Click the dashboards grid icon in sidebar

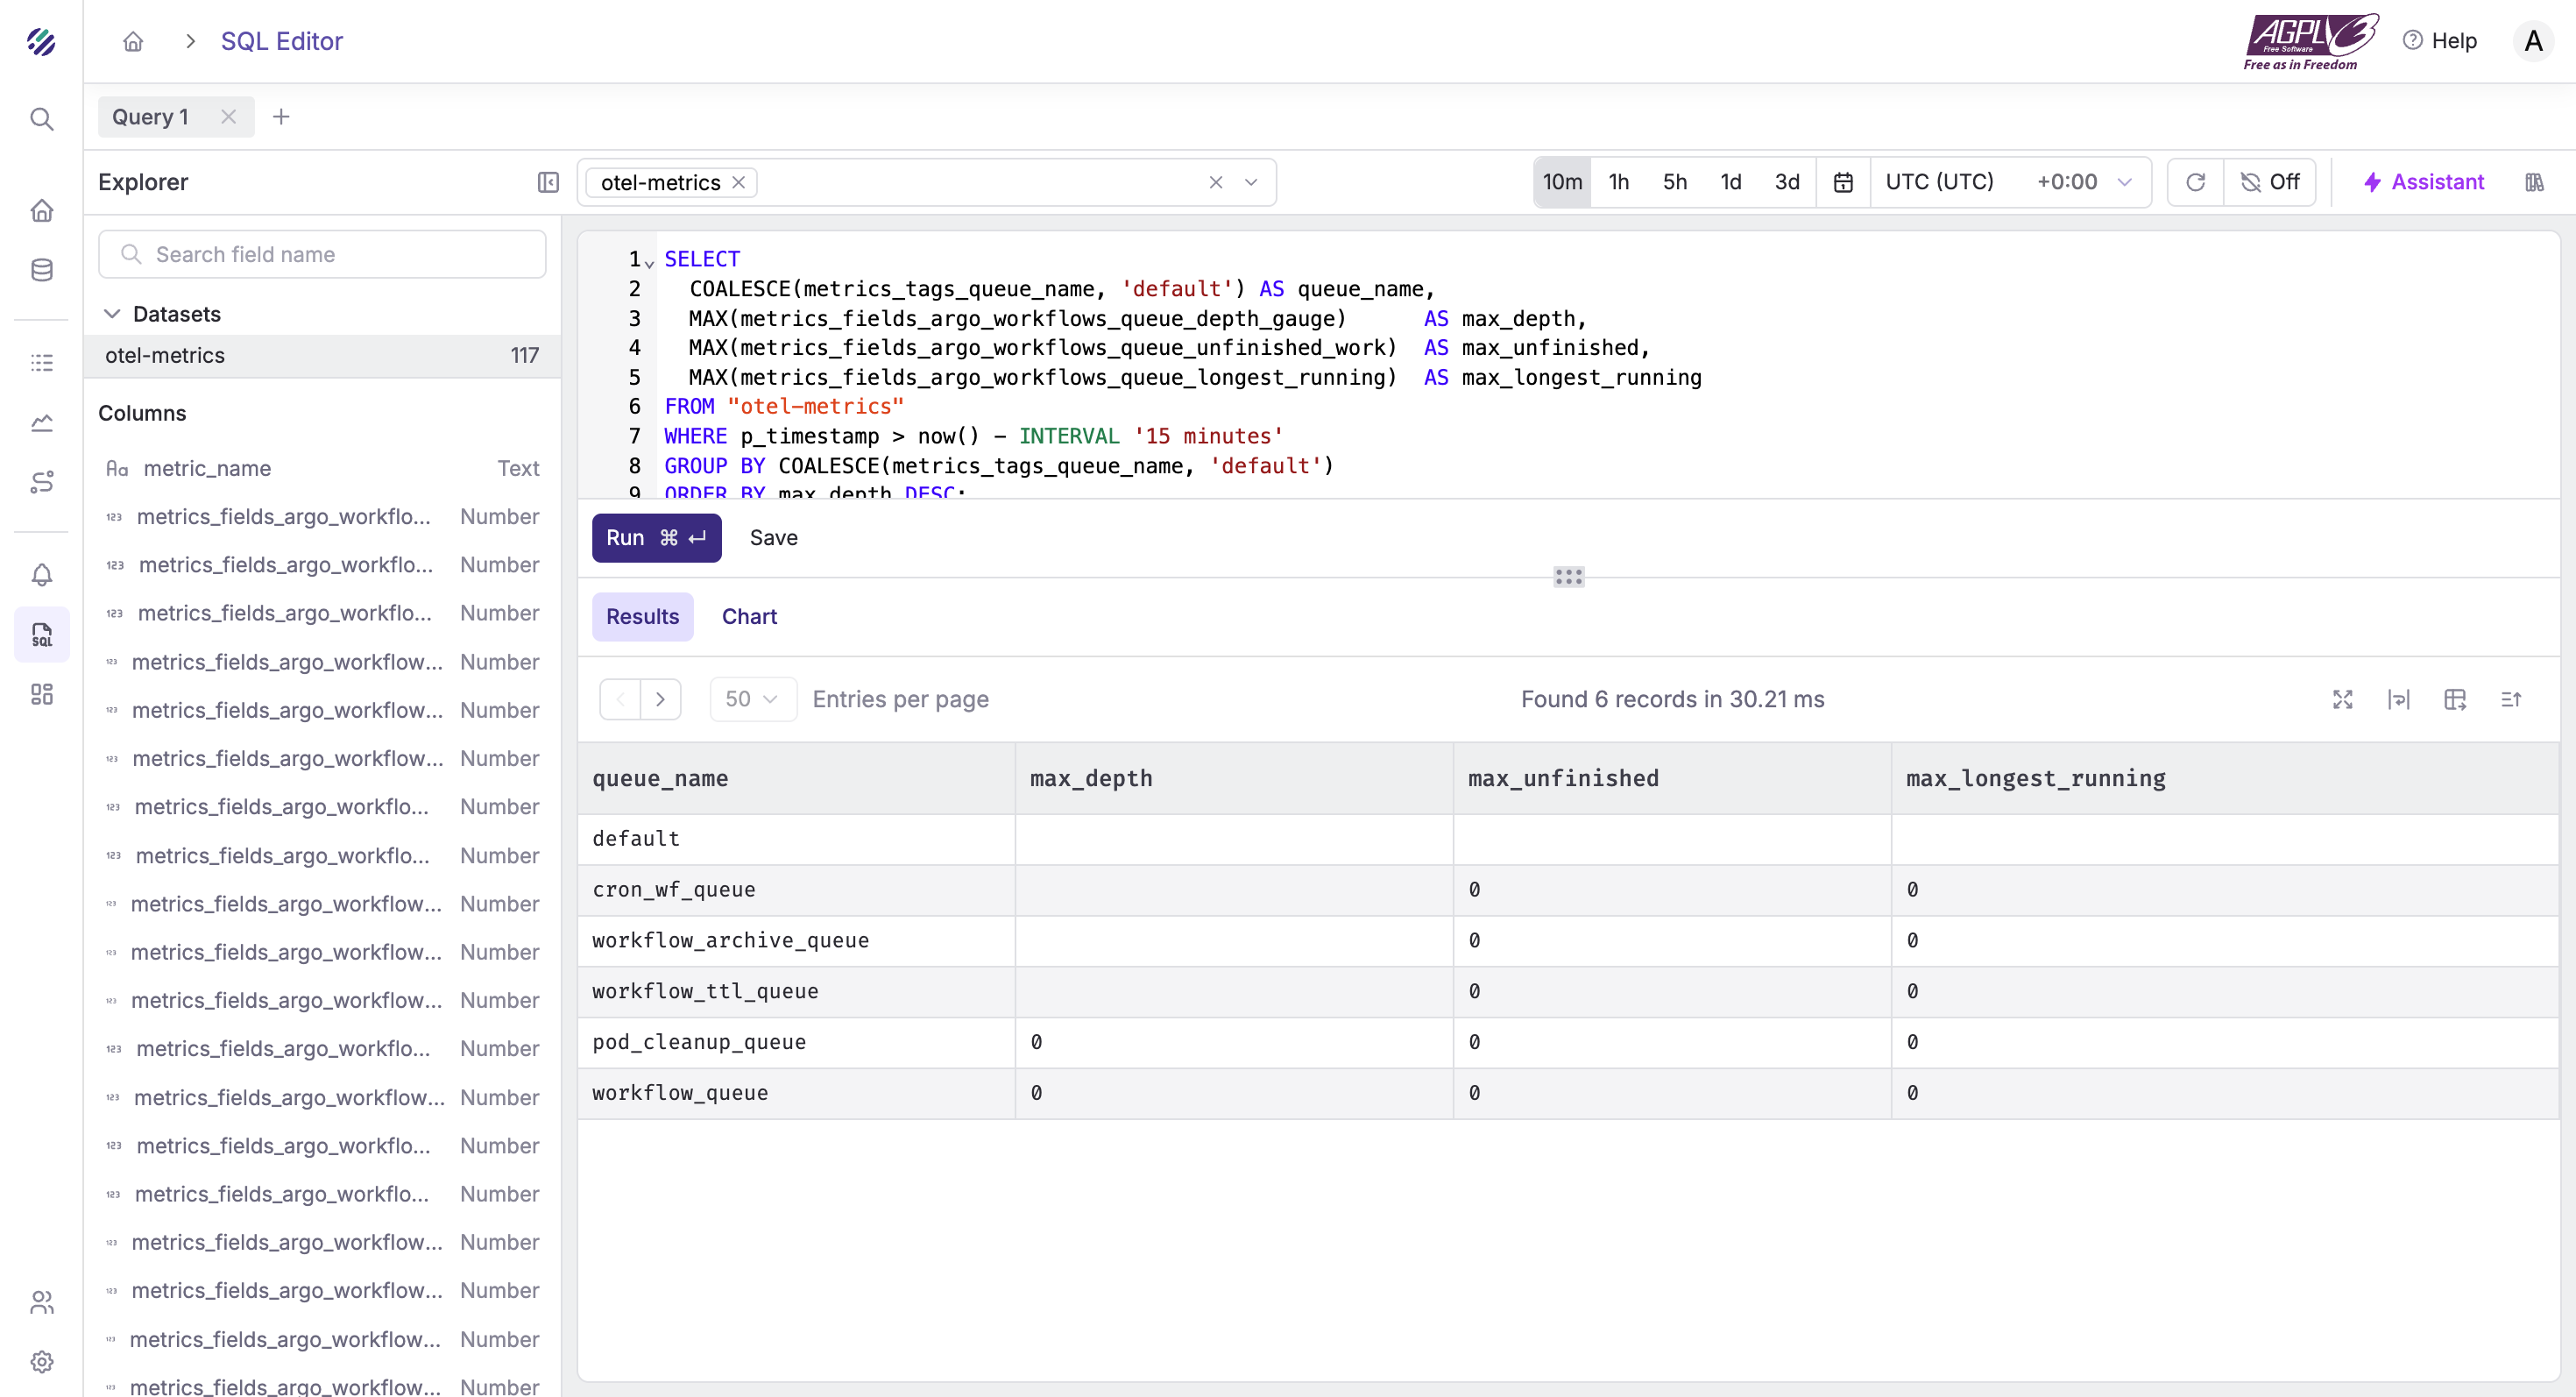41,694
